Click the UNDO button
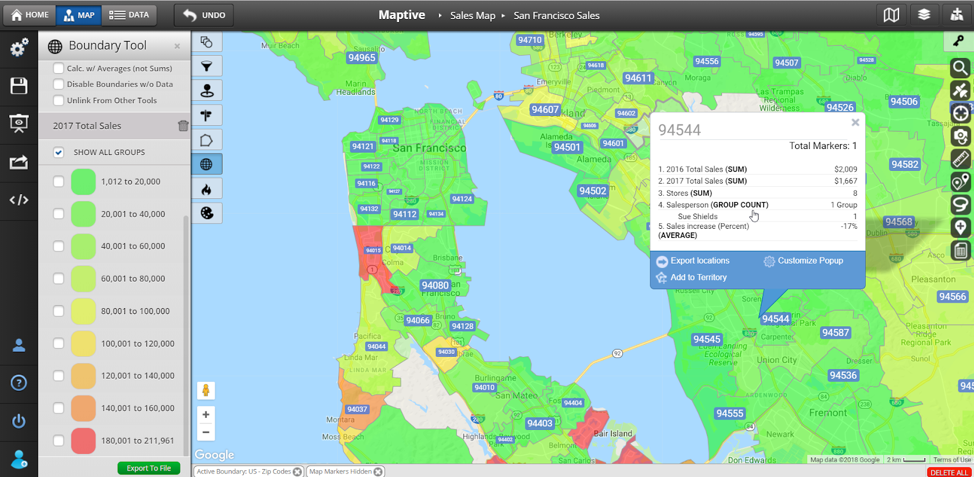 coord(204,15)
